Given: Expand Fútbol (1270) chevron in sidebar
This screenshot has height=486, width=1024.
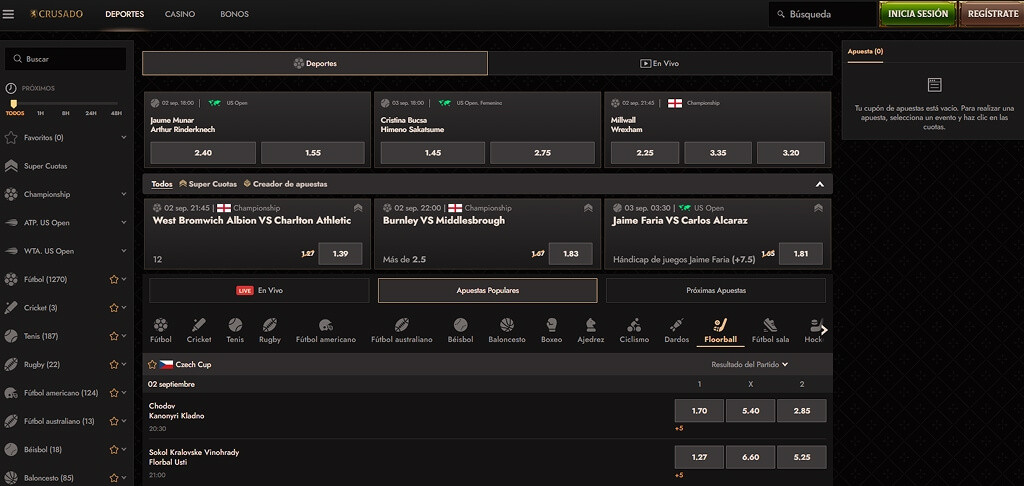Looking at the screenshot, I should tap(124, 280).
